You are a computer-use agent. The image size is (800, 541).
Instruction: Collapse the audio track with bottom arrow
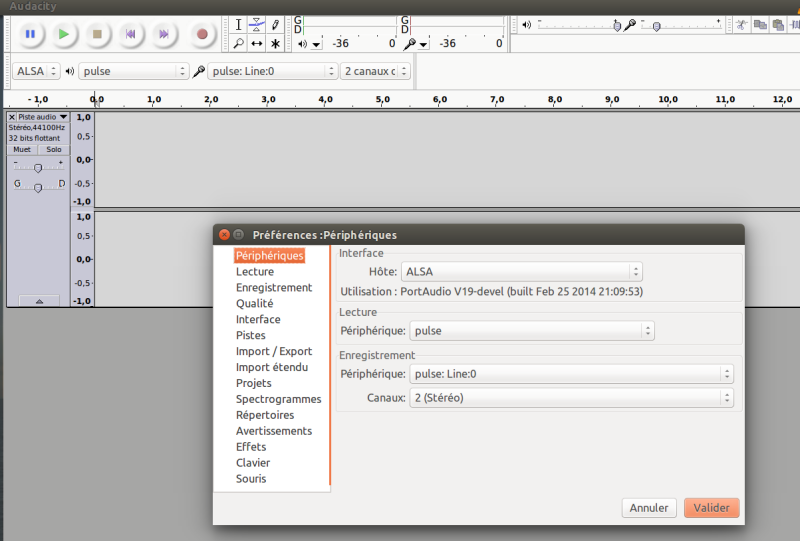39,300
